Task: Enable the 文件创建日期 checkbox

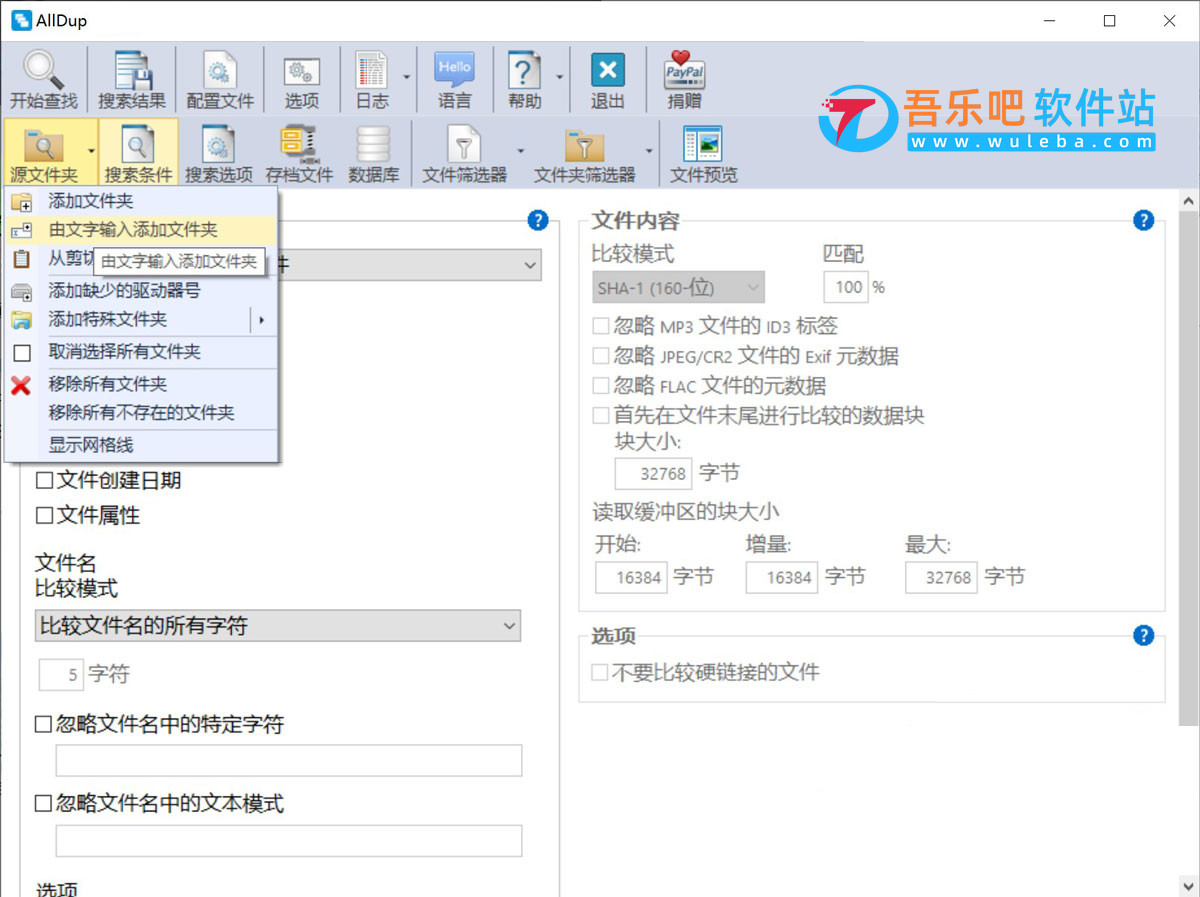Action: (x=45, y=481)
